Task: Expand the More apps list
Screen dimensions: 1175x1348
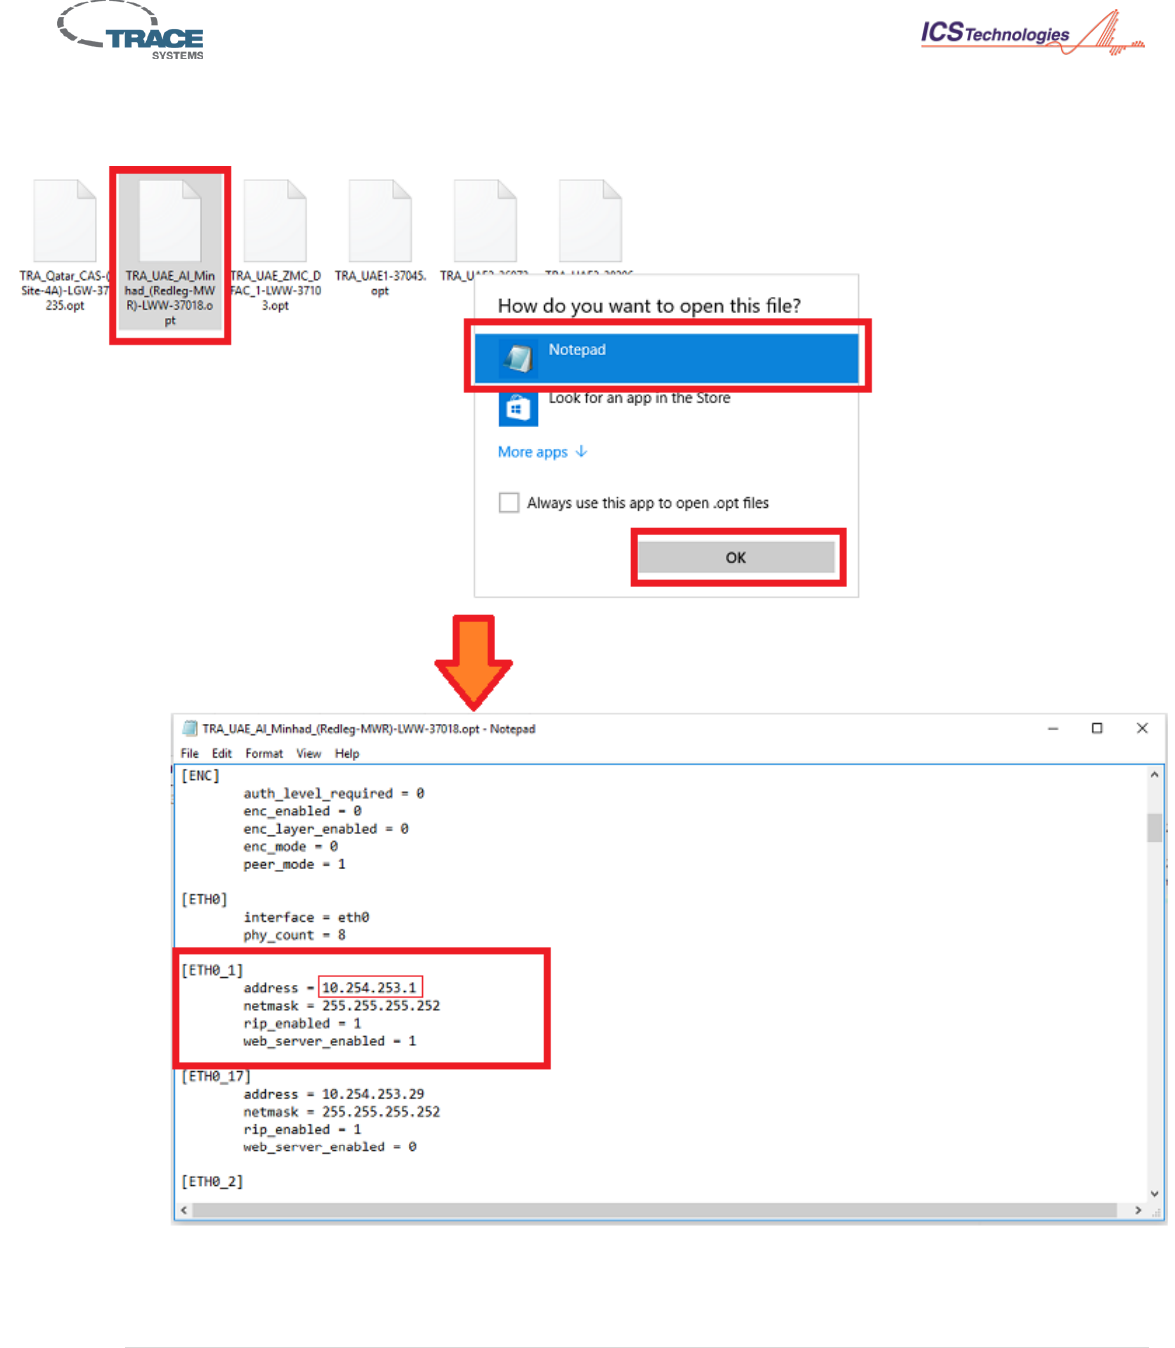Action: tap(543, 452)
